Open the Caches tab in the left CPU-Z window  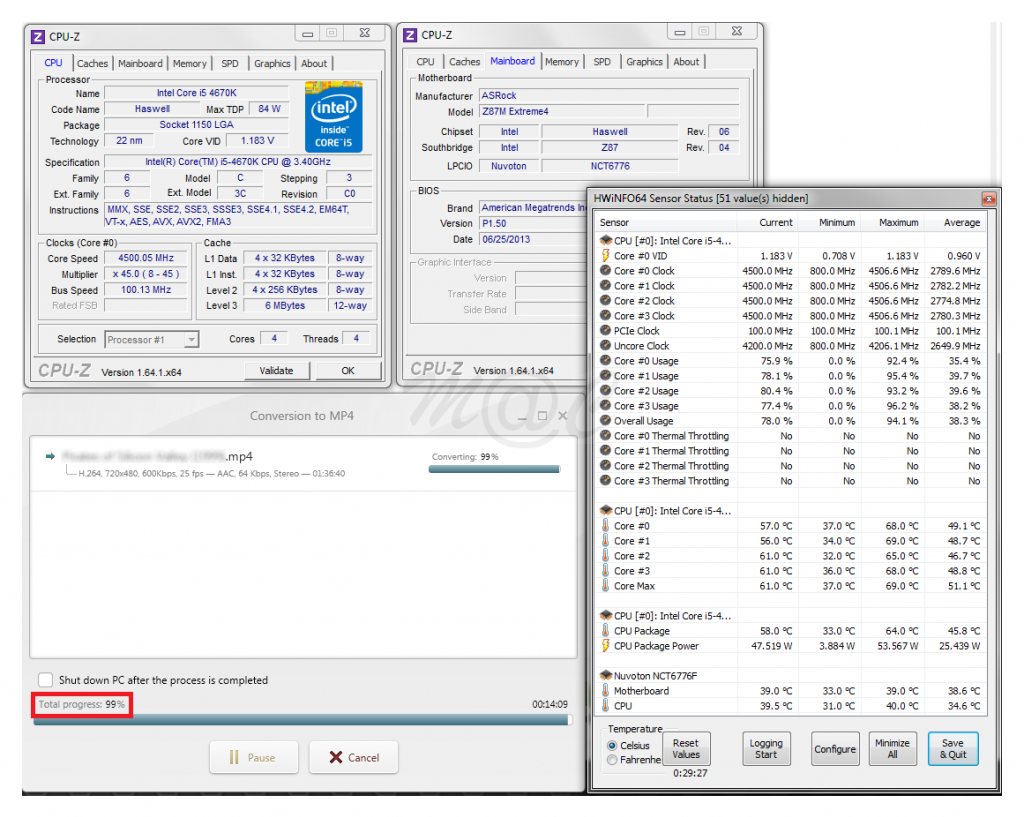pos(92,63)
